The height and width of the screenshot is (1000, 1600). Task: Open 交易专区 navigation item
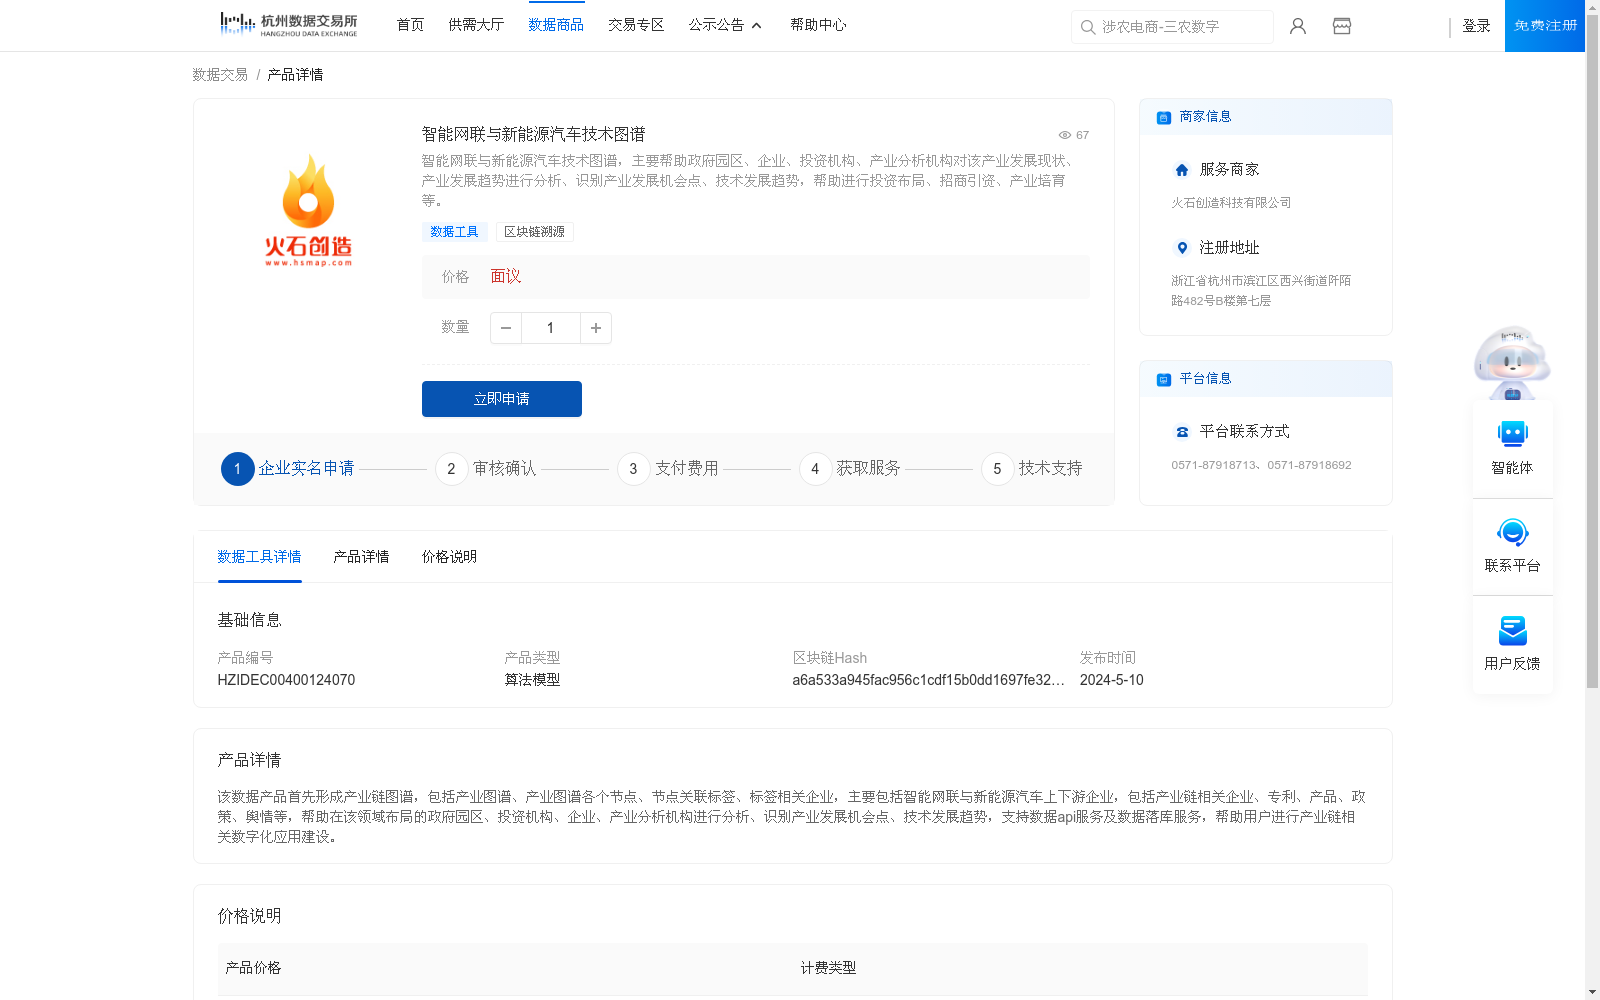[636, 25]
